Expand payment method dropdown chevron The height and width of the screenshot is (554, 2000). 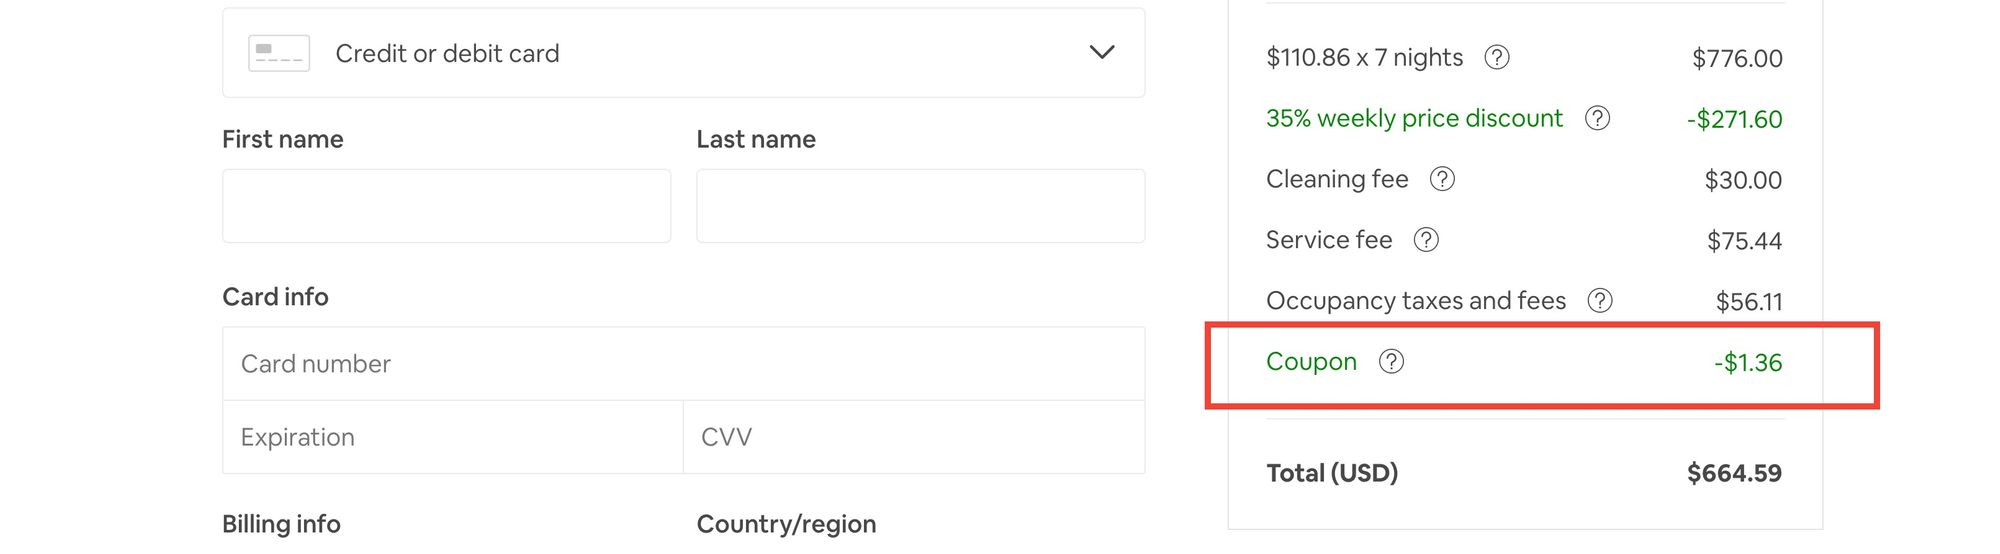click(x=1101, y=52)
